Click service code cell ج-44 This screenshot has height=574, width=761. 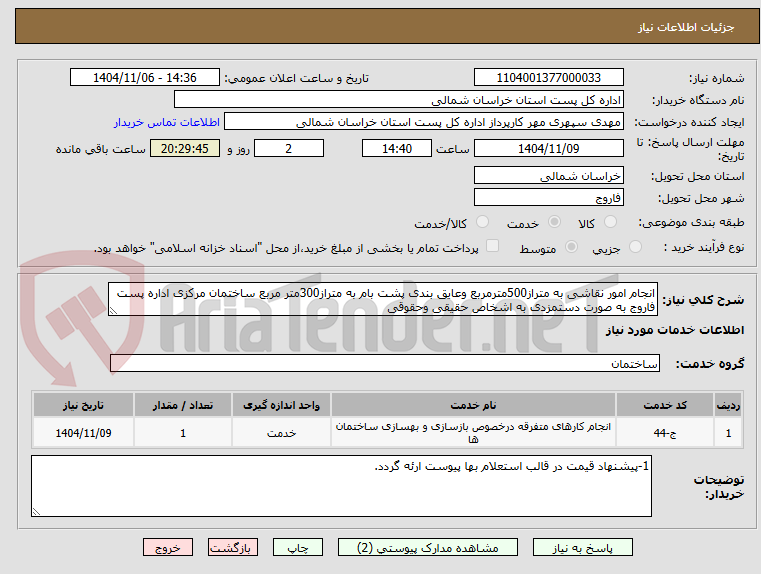point(665,433)
